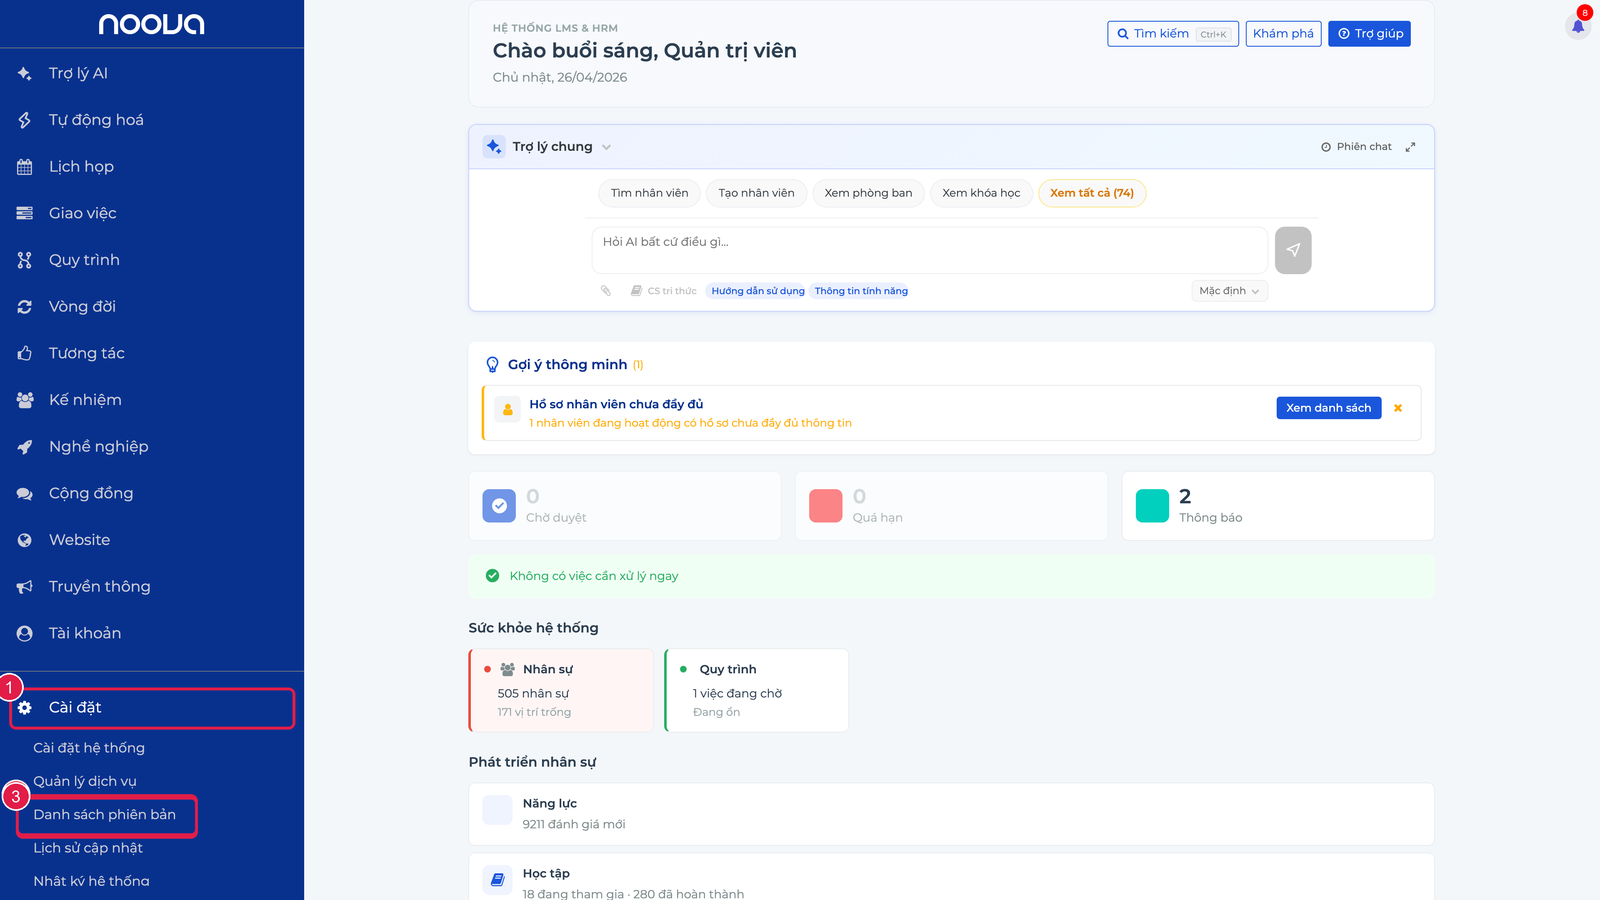Screen dimensions: 1600x900
Task: Expand the chat panel to fullscreen
Action: pyautogui.click(x=1410, y=147)
